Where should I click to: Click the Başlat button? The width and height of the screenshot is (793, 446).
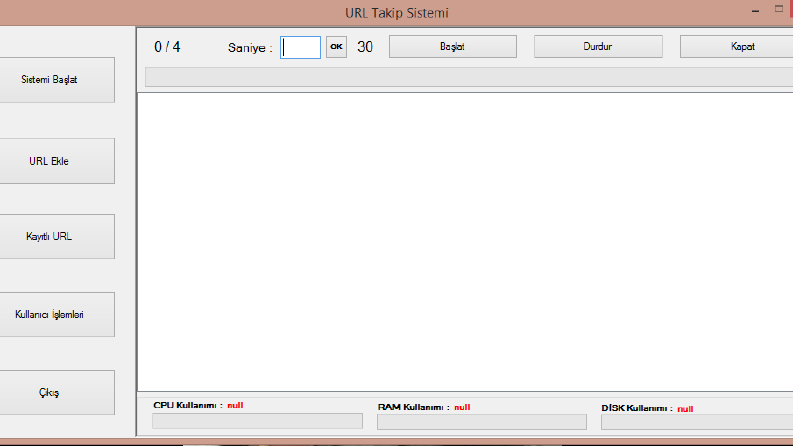[x=453, y=47]
